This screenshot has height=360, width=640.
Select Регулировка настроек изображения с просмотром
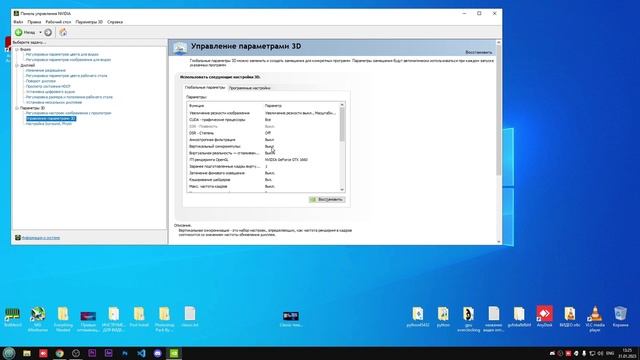(x=69, y=113)
